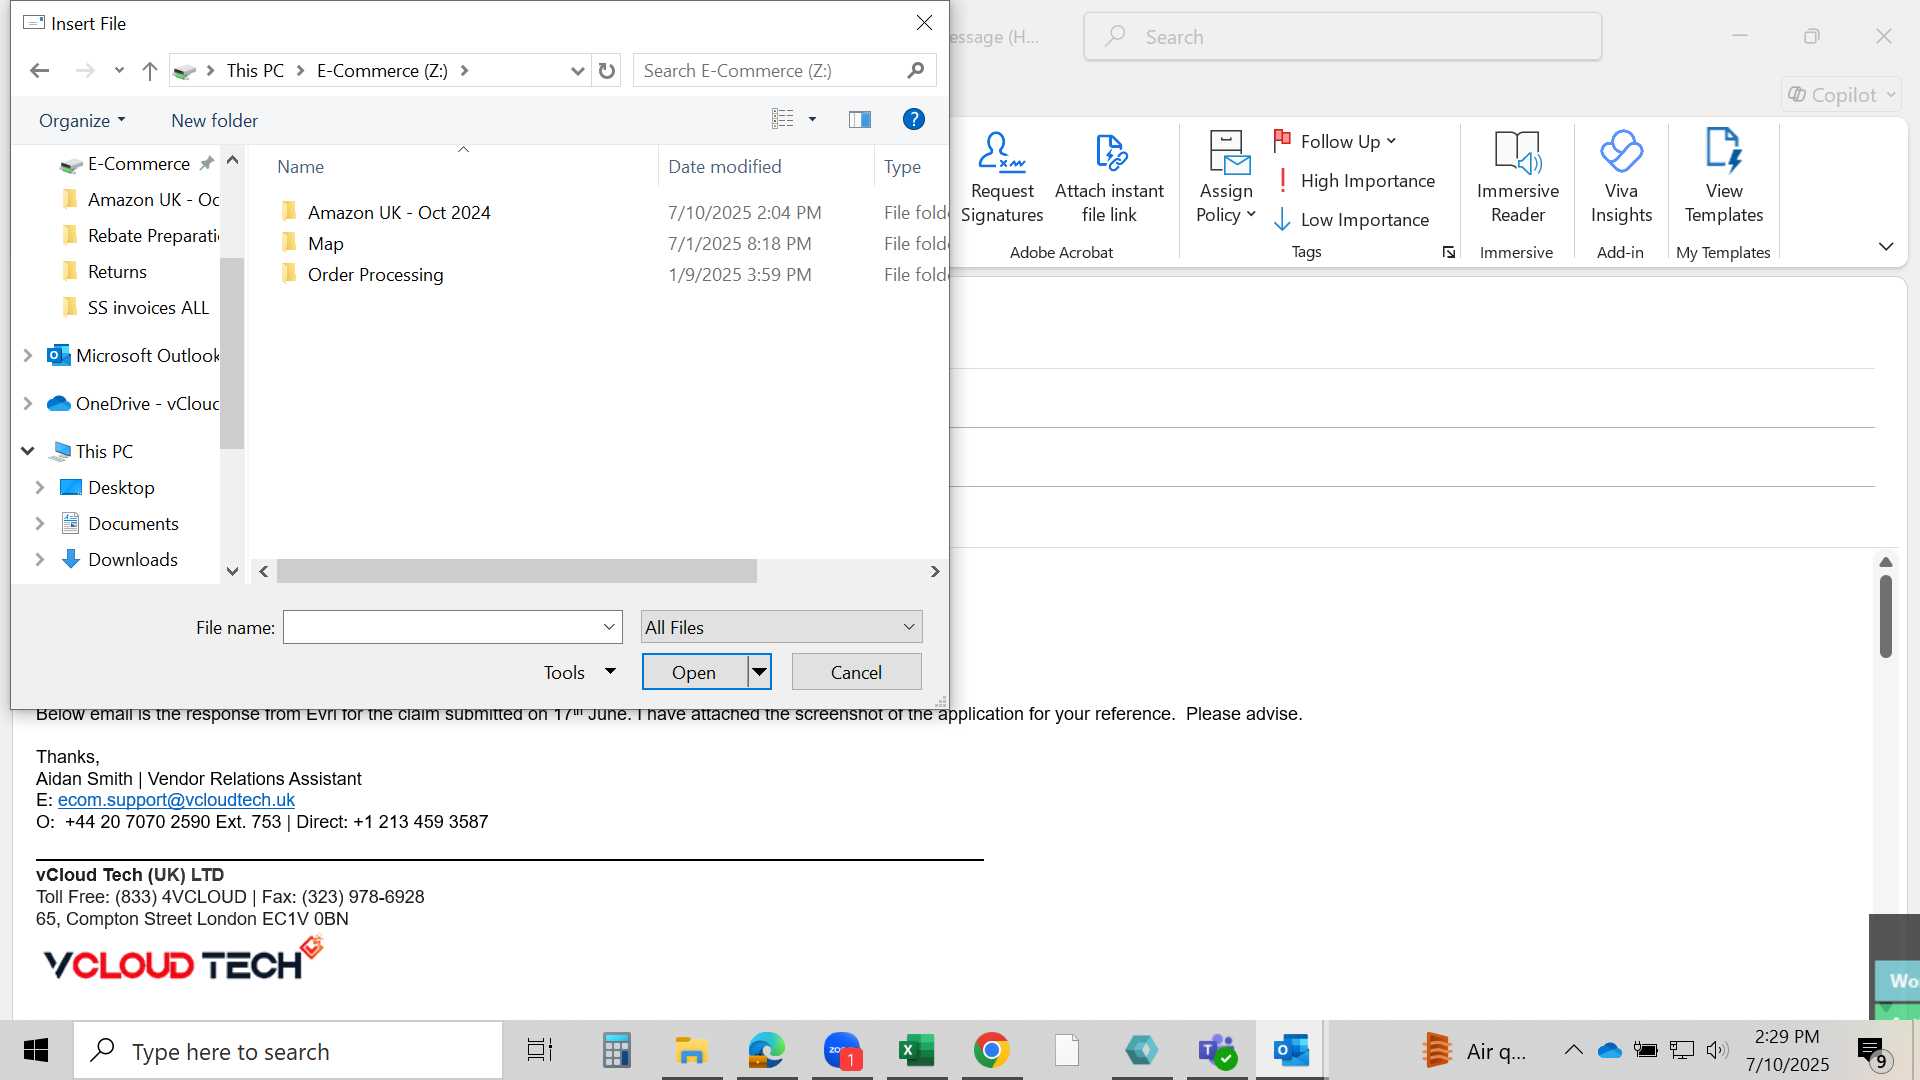Open Copilot in Outlook
The height and width of the screenshot is (1080, 1920).
(x=1841, y=95)
